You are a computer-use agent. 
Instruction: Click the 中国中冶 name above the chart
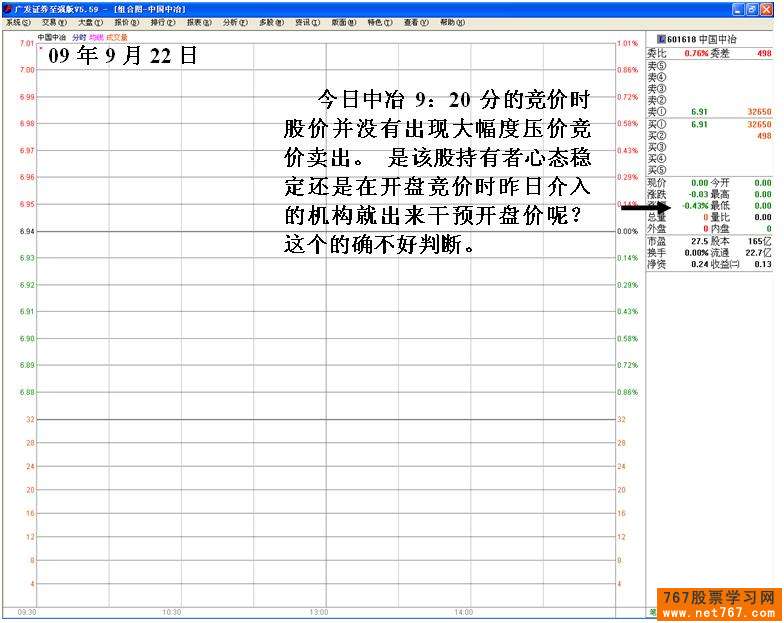[x=52, y=38]
